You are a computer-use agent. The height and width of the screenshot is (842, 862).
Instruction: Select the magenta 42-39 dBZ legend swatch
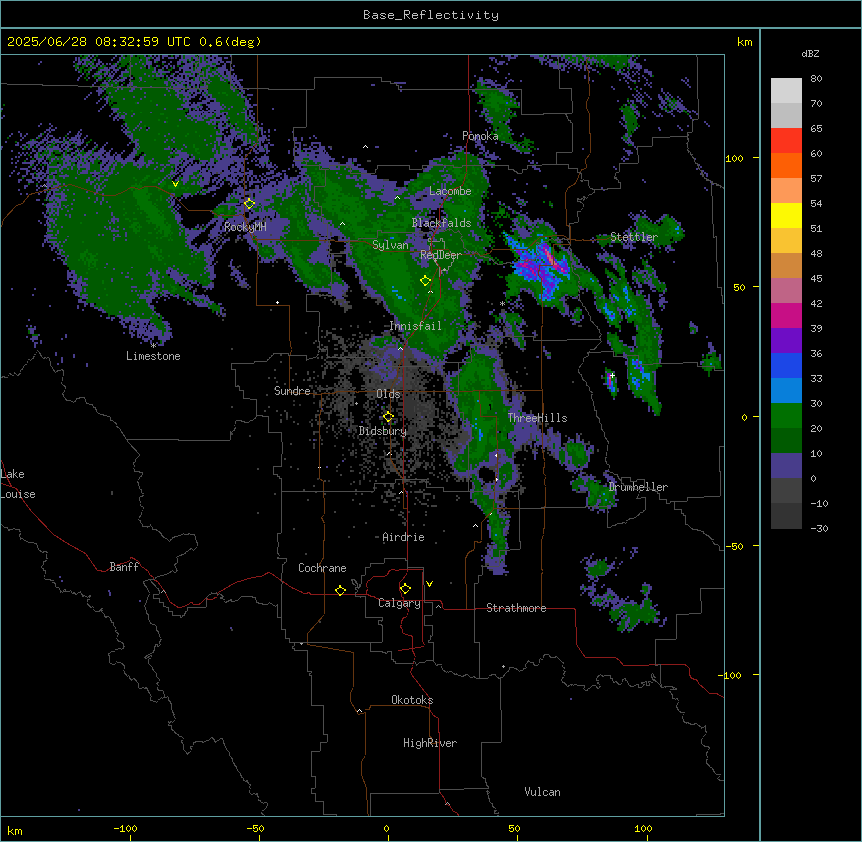786,315
